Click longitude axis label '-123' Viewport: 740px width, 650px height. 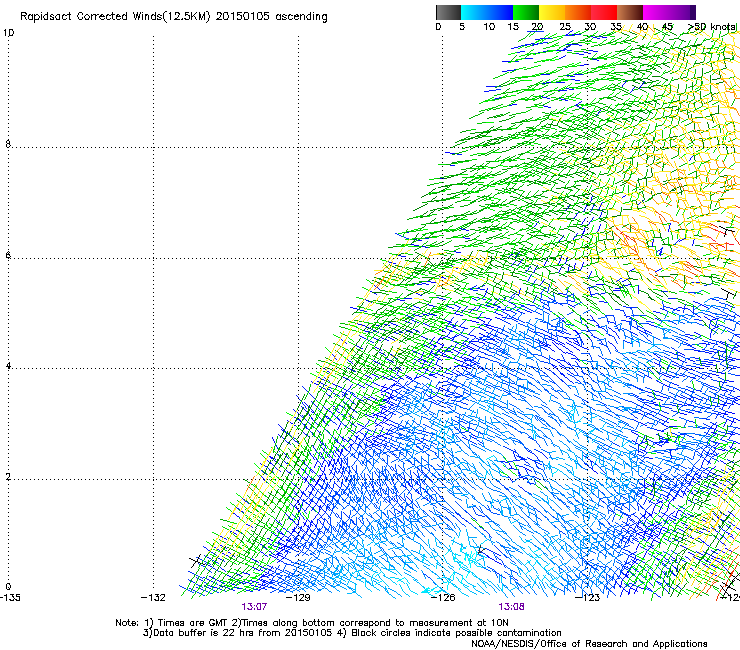click(x=587, y=597)
